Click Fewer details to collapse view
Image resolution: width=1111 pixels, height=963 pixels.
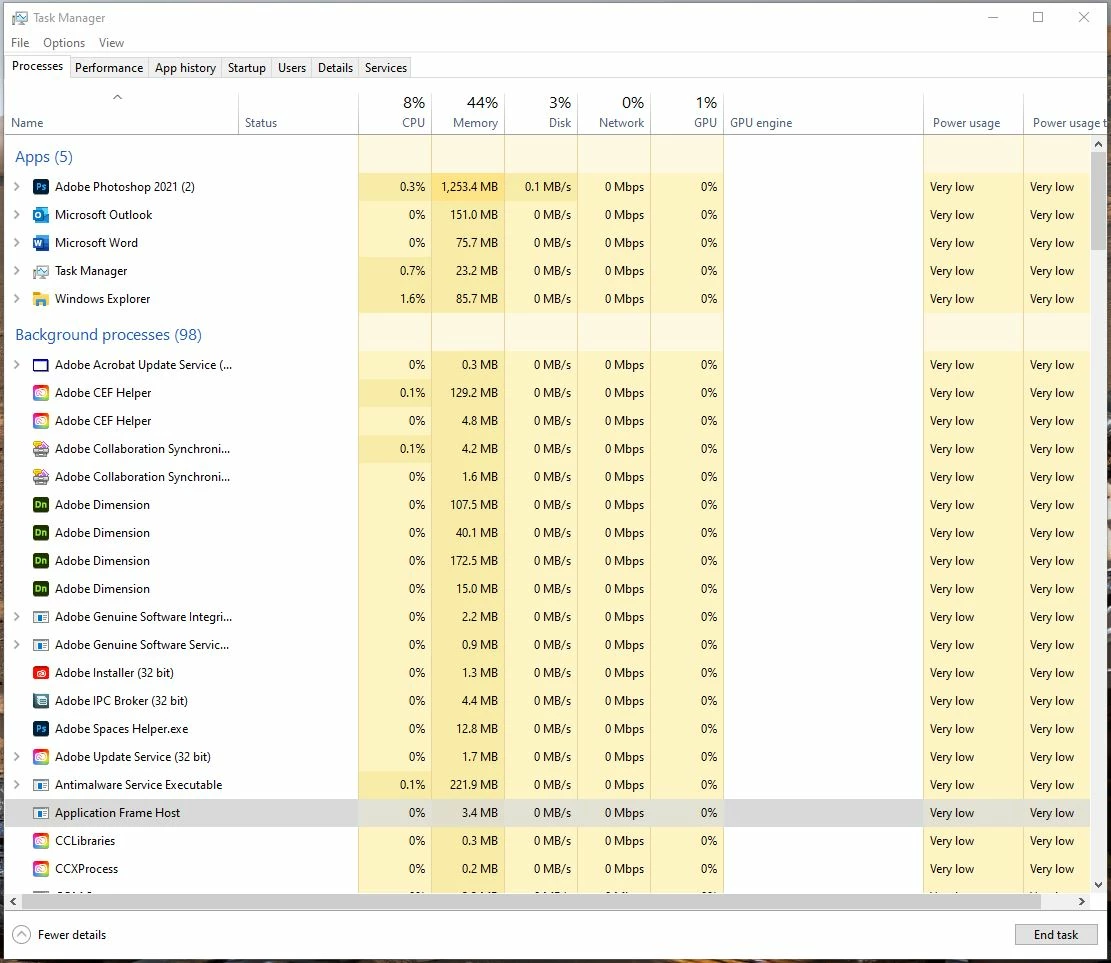coord(60,935)
